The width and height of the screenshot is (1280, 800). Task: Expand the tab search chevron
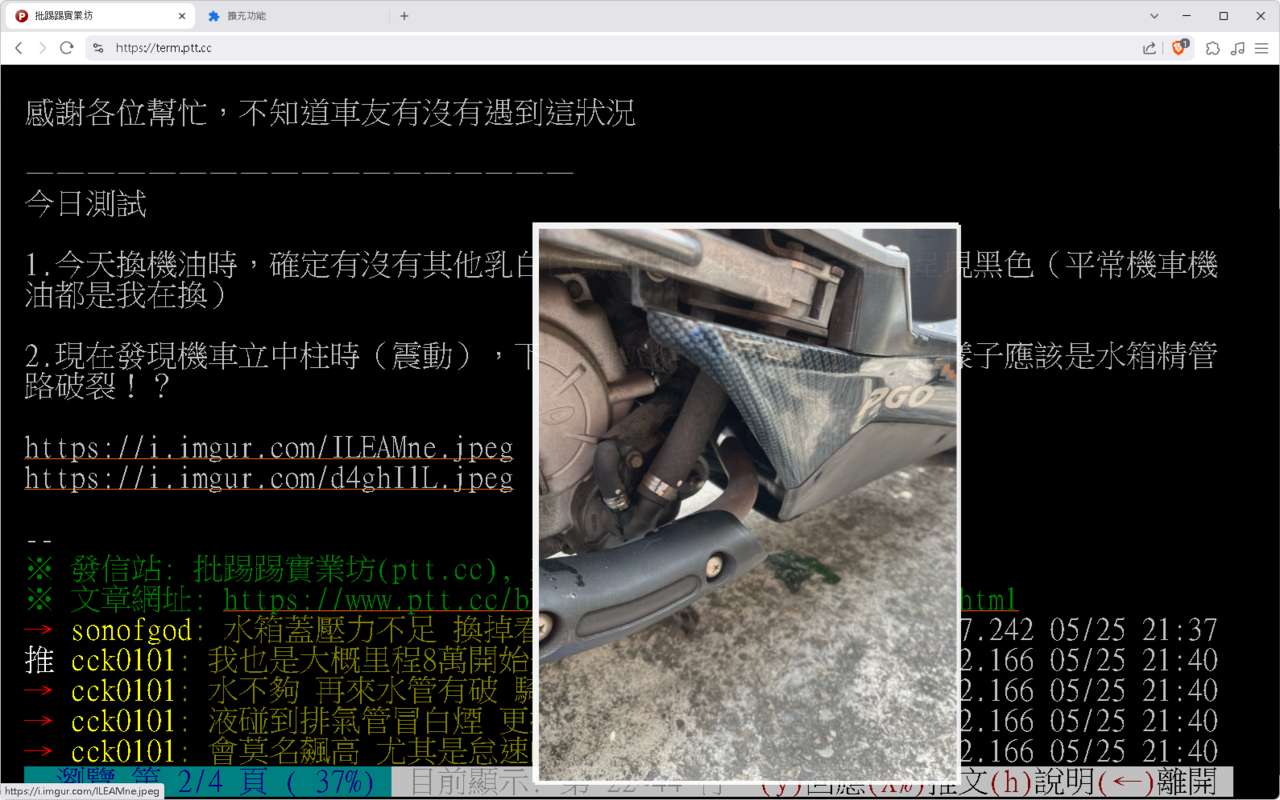tap(1155, 16)
